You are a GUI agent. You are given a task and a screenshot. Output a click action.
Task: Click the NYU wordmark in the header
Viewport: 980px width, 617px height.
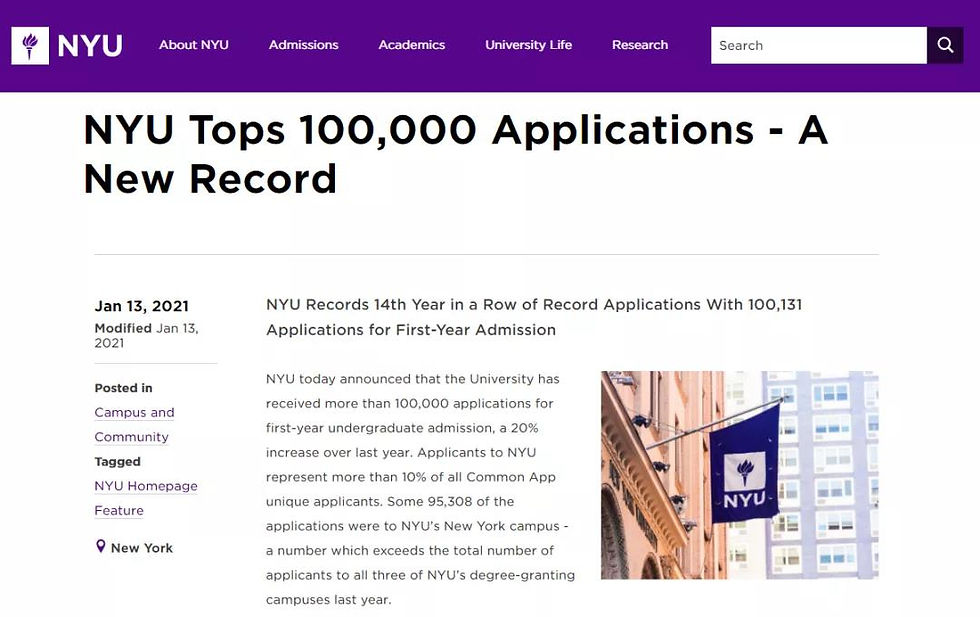(90, 46)
